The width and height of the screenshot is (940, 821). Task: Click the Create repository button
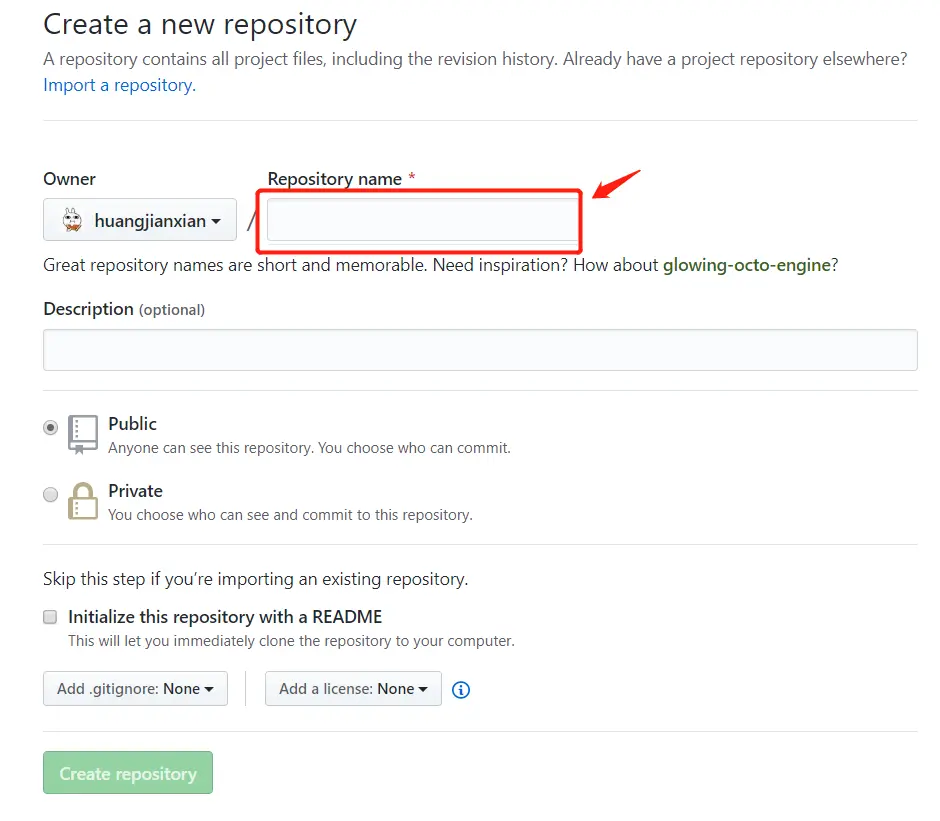(x=128, y=772)
